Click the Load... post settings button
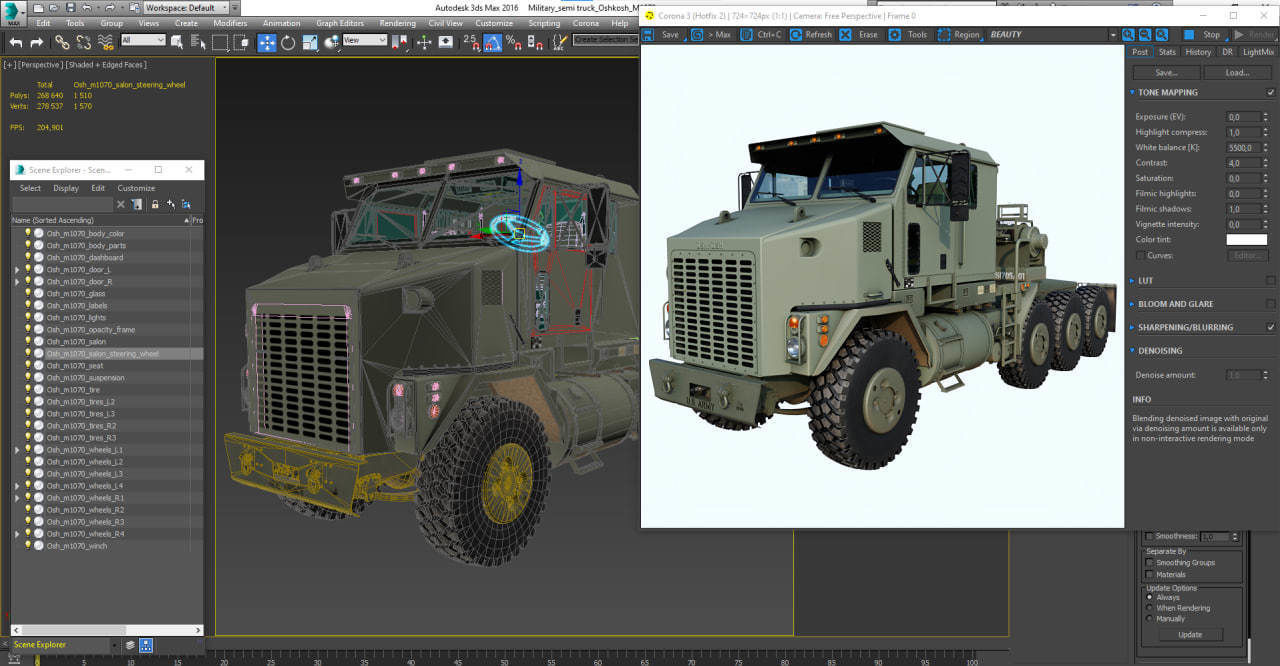This screenshot has width=1280, height=666. [1238, 72]
